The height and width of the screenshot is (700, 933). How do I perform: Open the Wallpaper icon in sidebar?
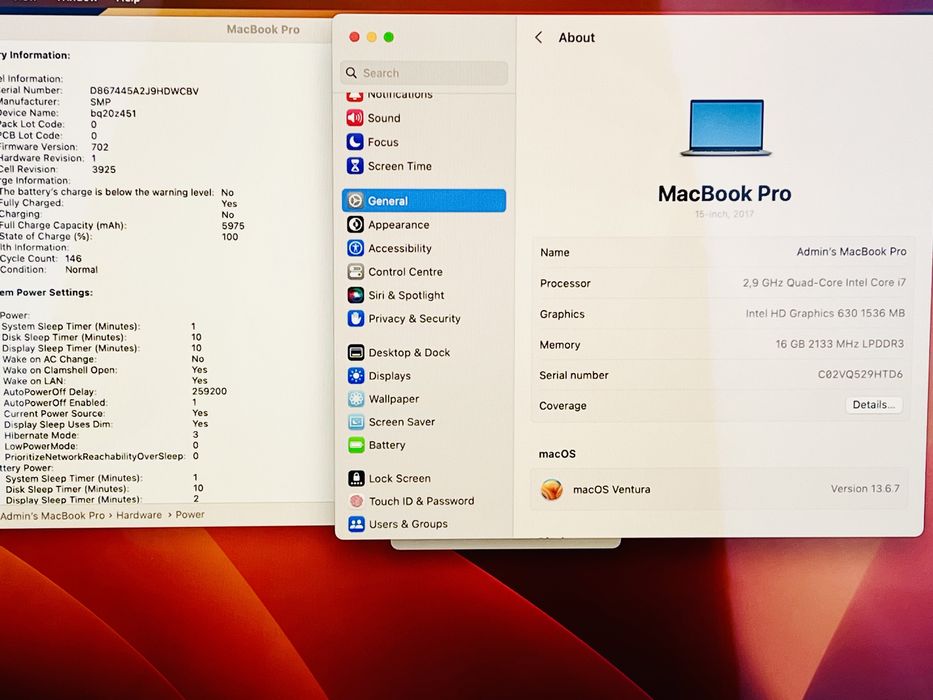[x=356, y=399]
